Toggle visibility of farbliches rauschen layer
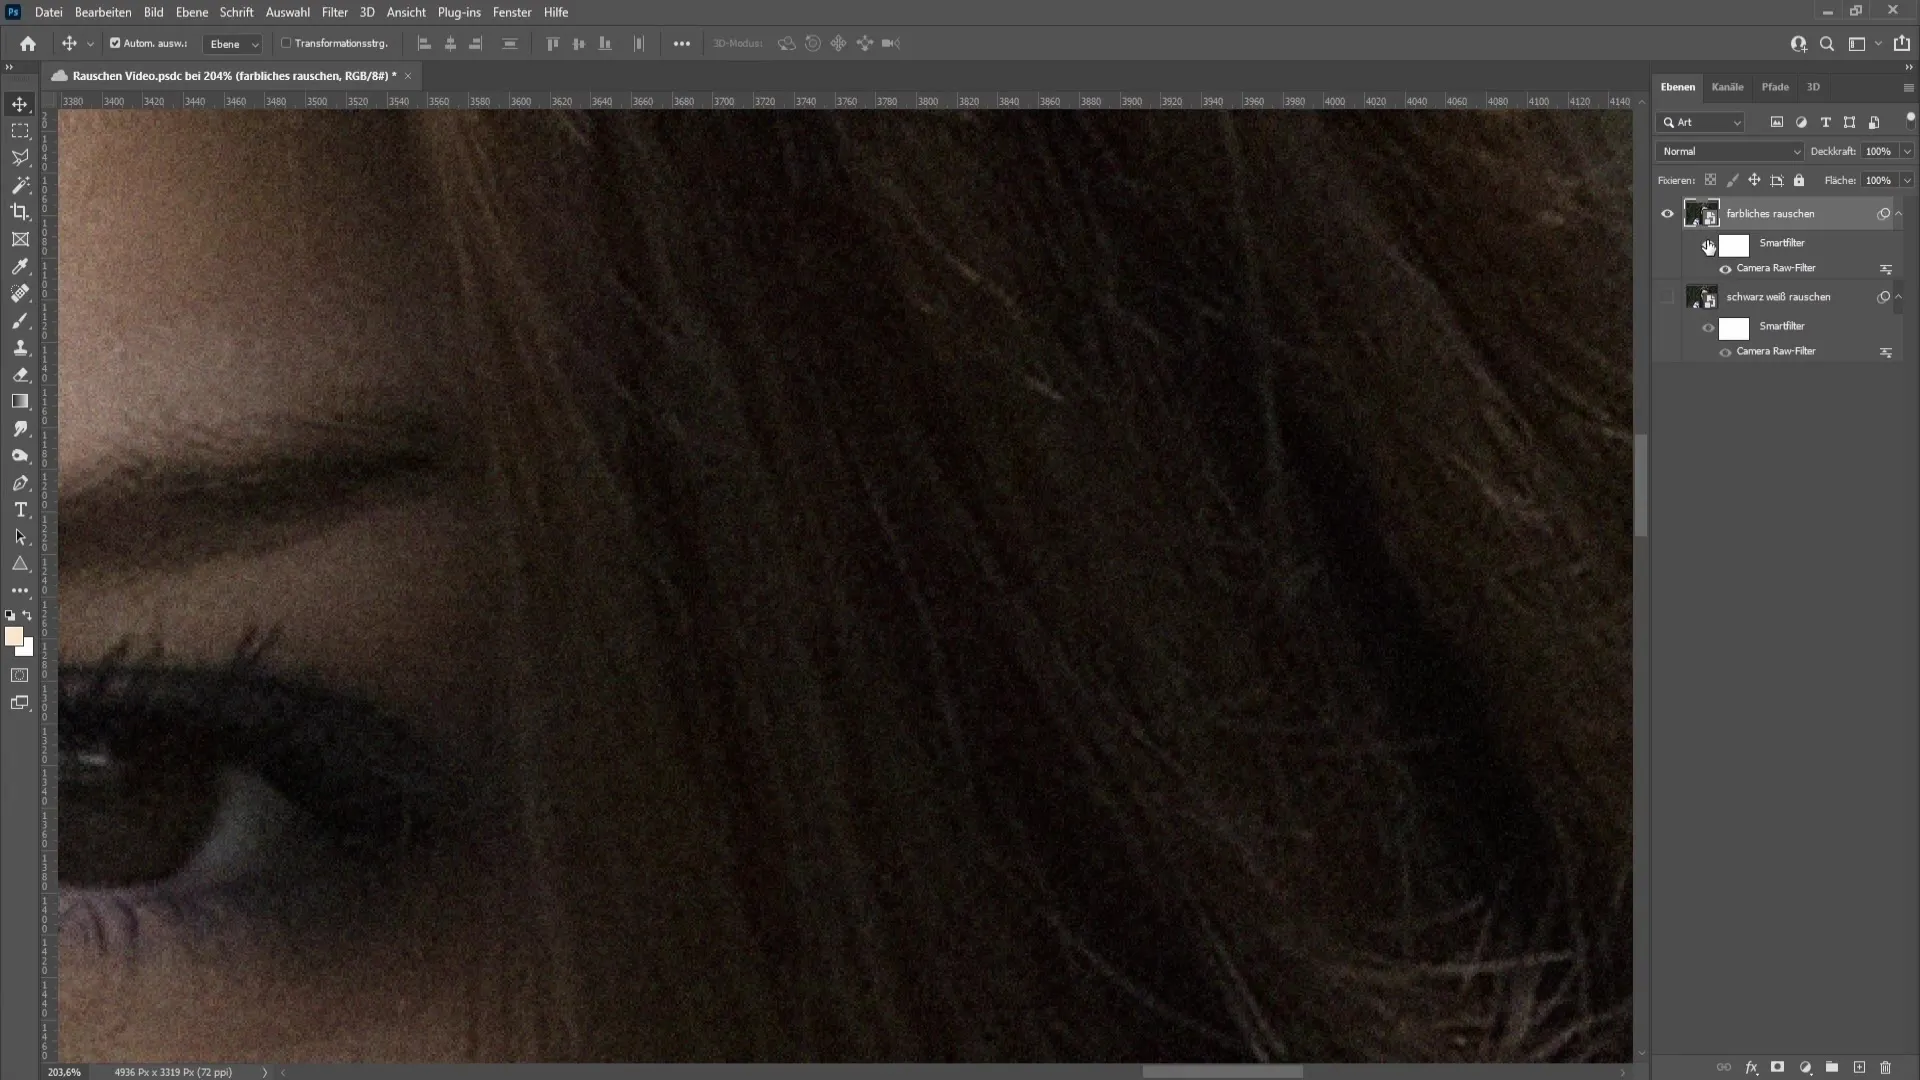Image resolution: width=1920 pixels, height=1080 pixels. point(1667,214)
